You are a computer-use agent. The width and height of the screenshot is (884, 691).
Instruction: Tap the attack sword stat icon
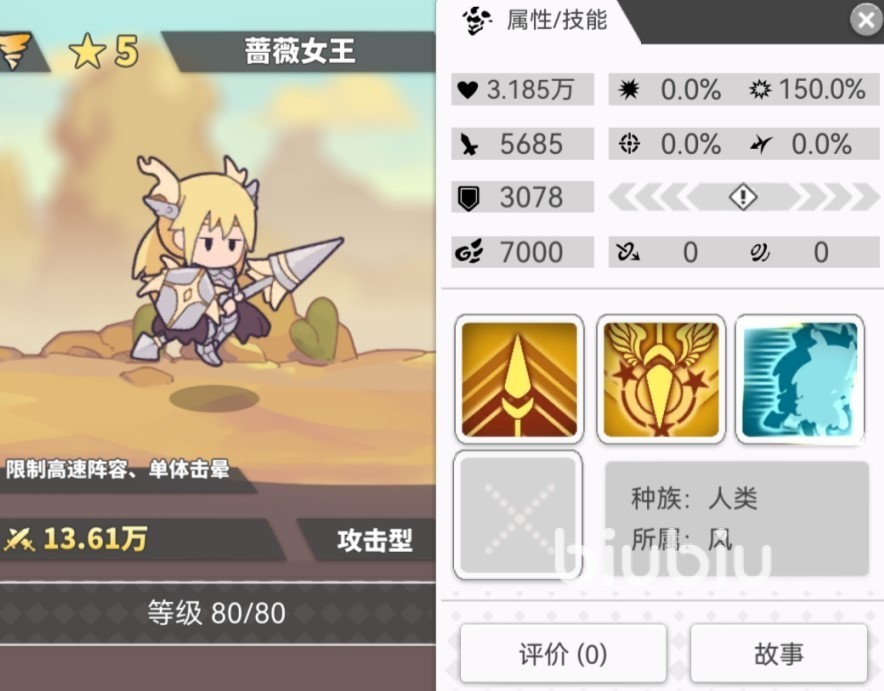tap(468, 144)
